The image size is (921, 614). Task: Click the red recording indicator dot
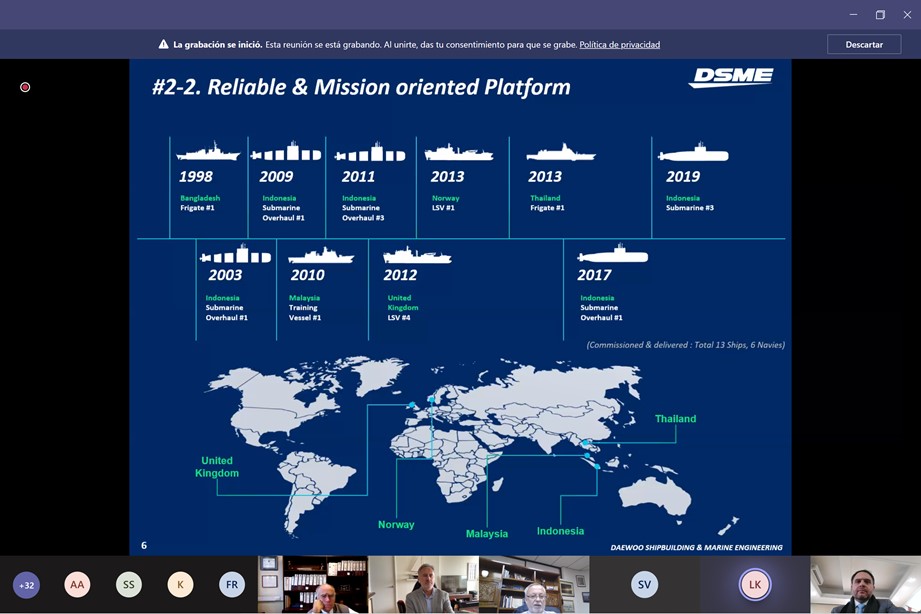25,87
